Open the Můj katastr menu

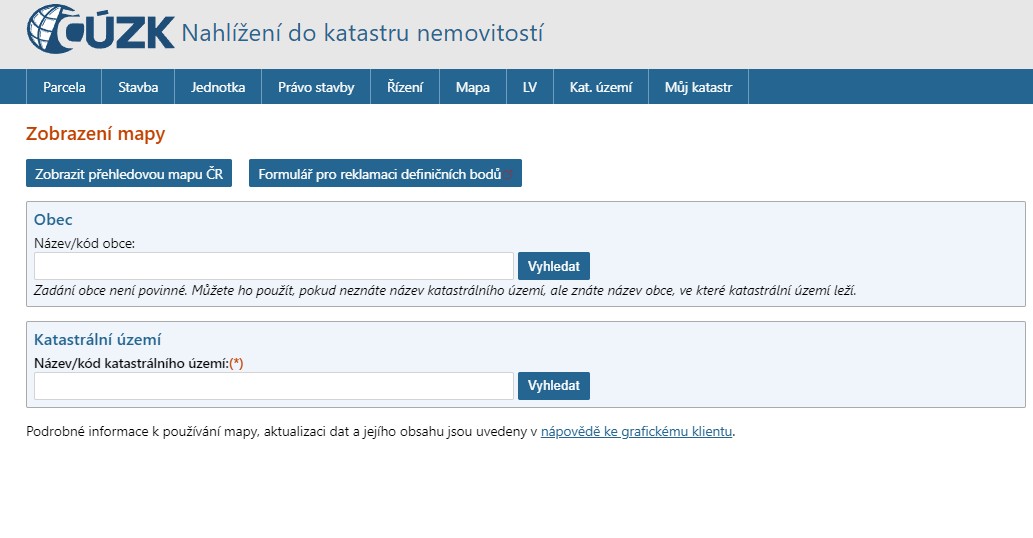[x=698, y=87]
